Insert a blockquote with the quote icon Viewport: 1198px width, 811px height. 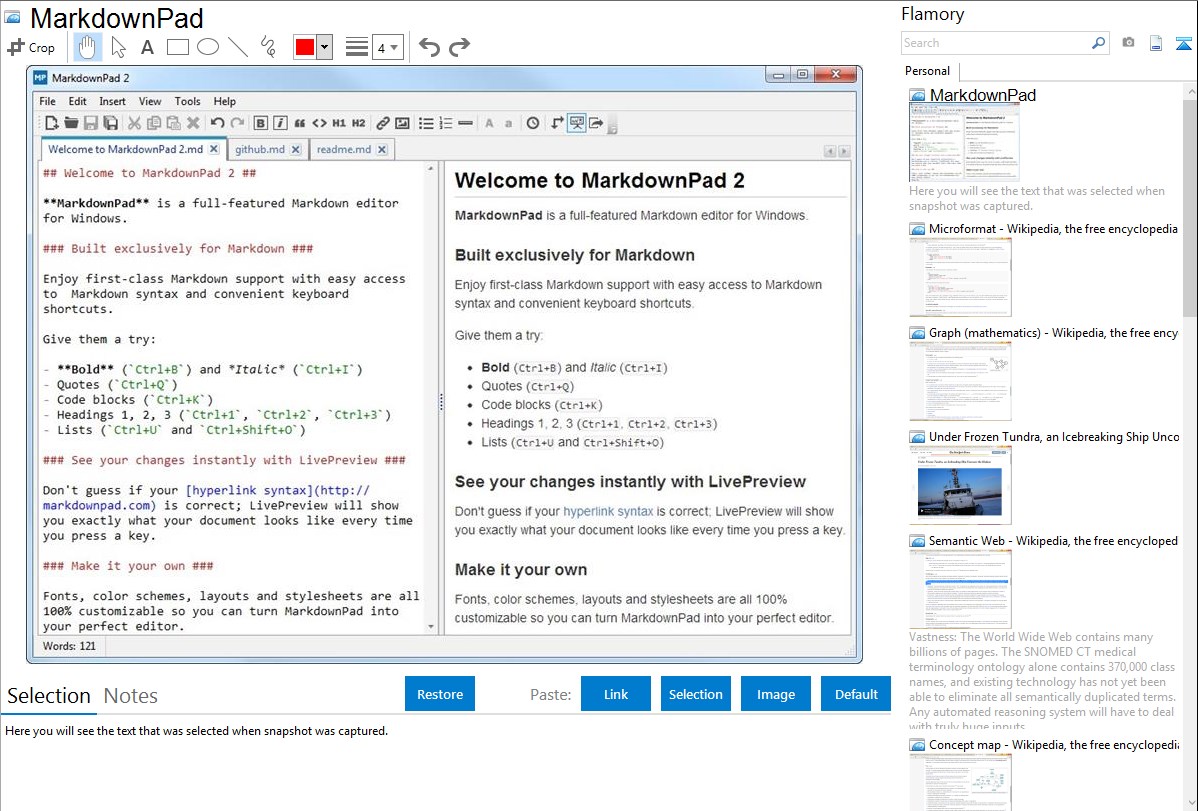point(300,123)
